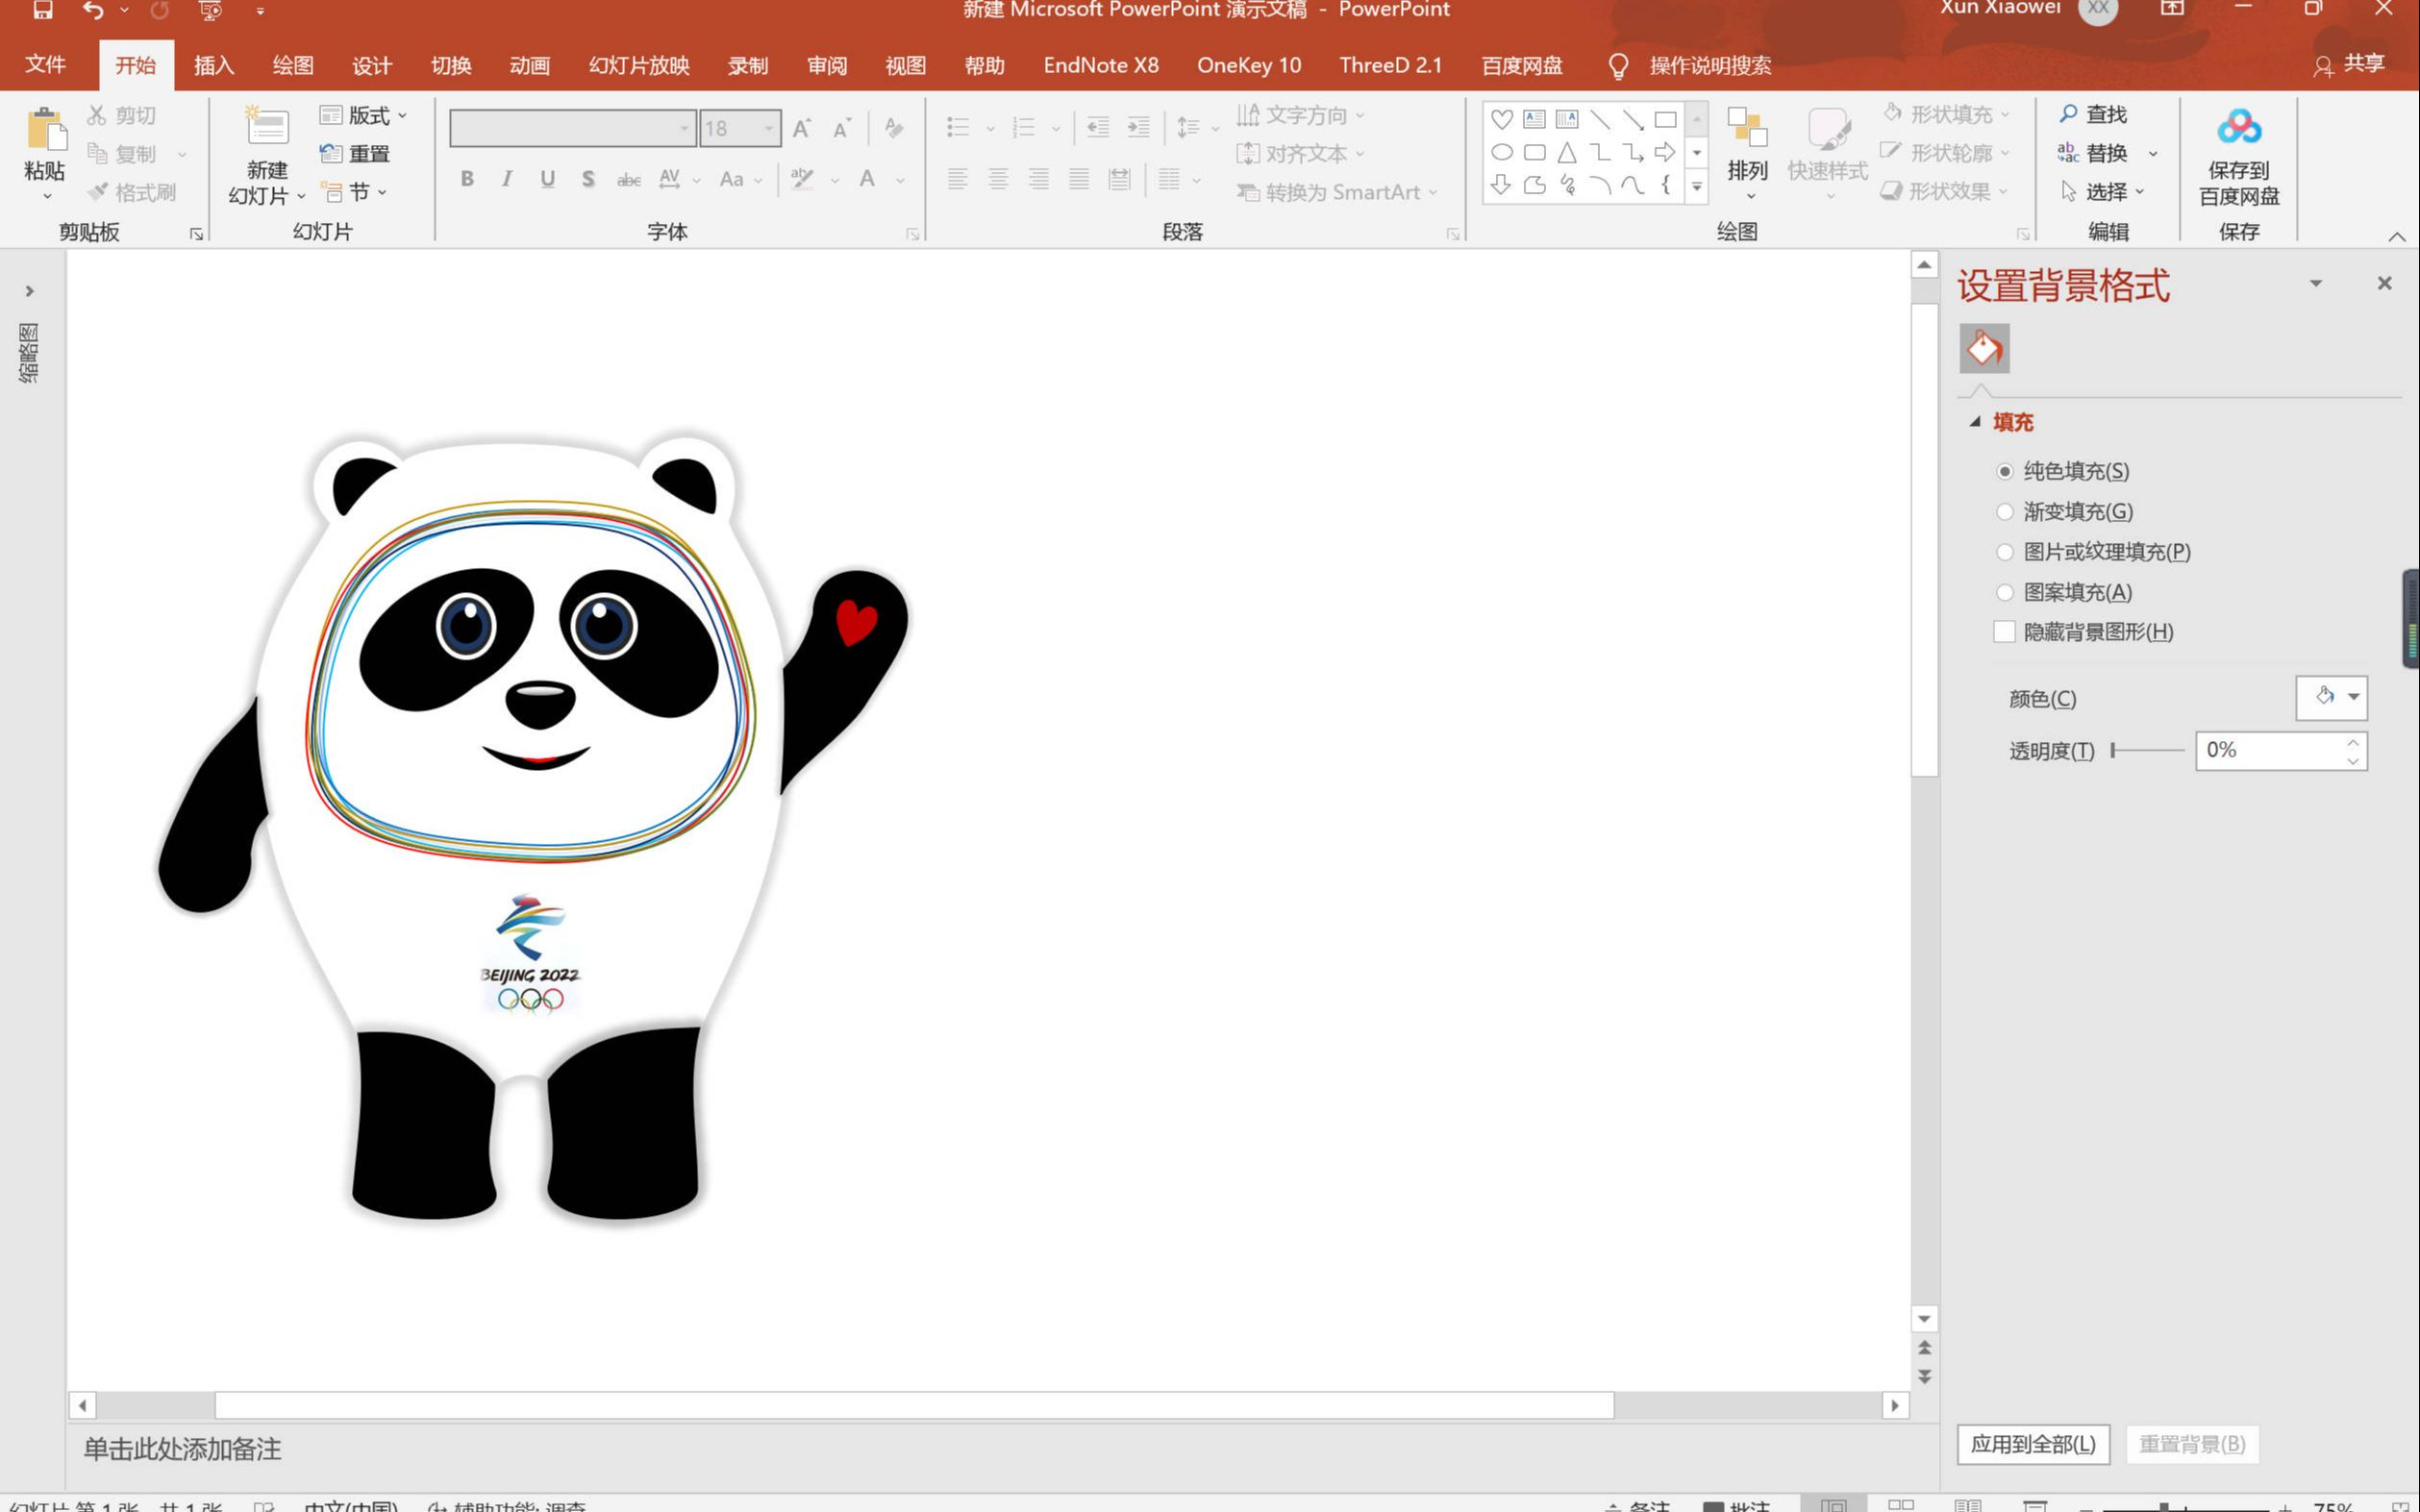This screenshot has height=1512, width=2420.
Task: Switch to the Transitions (切换) tab
Action: coord(451,65)
